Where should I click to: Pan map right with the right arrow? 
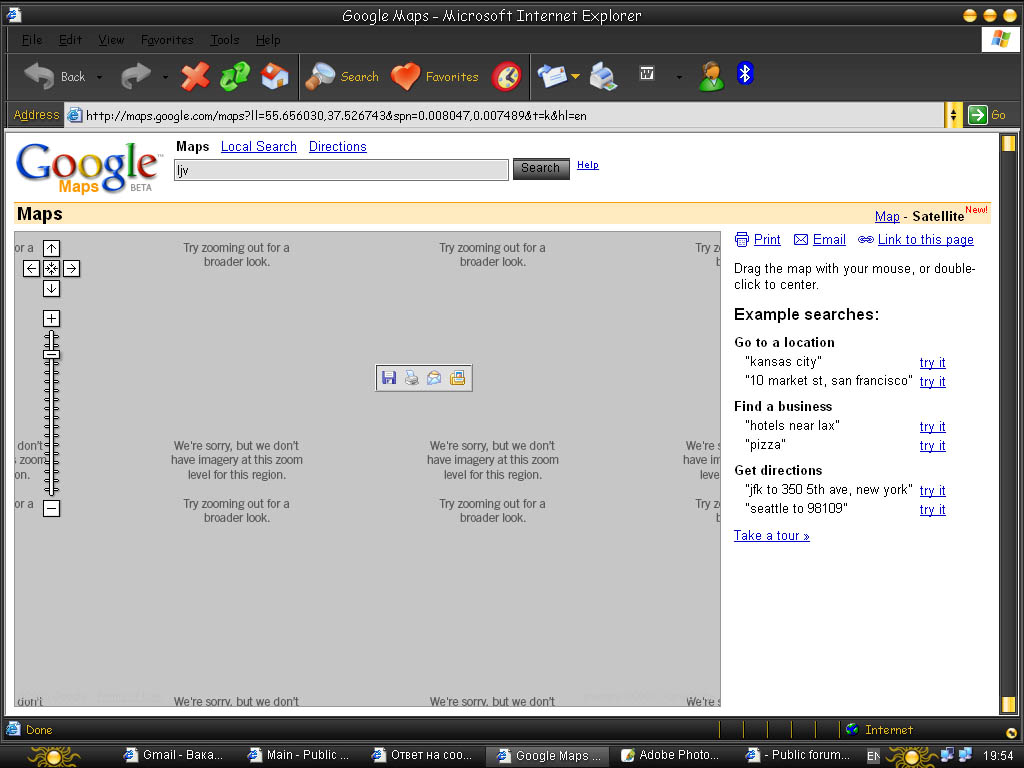(x=72, y=268)
